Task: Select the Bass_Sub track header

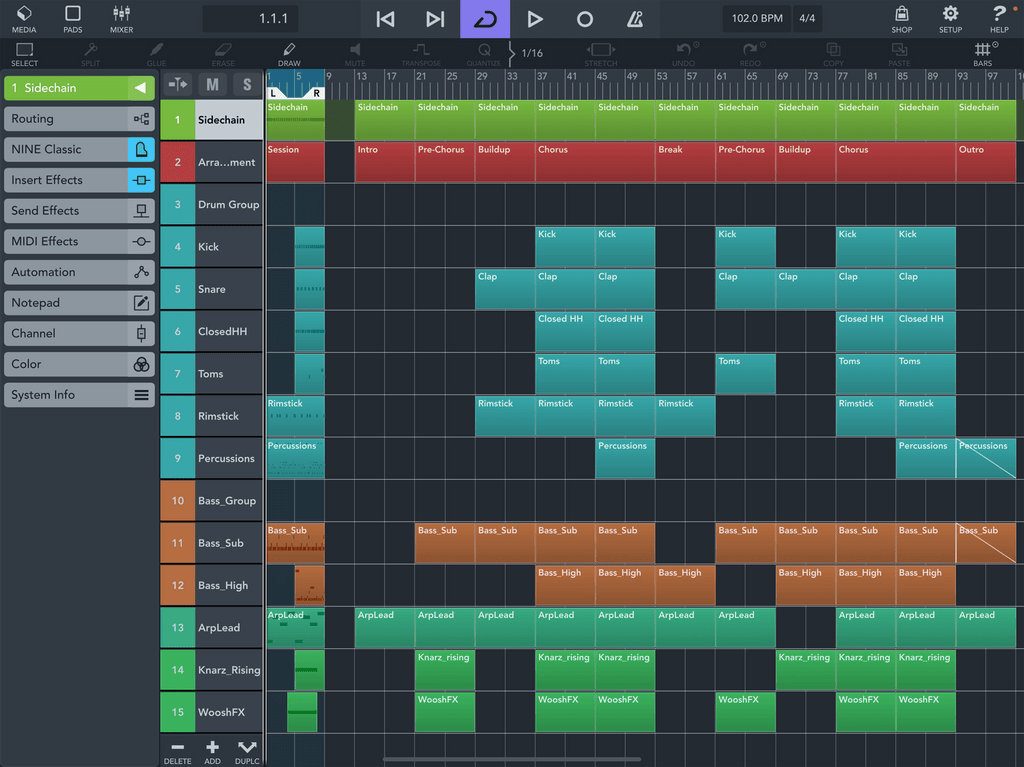Action: coord(212,543)
